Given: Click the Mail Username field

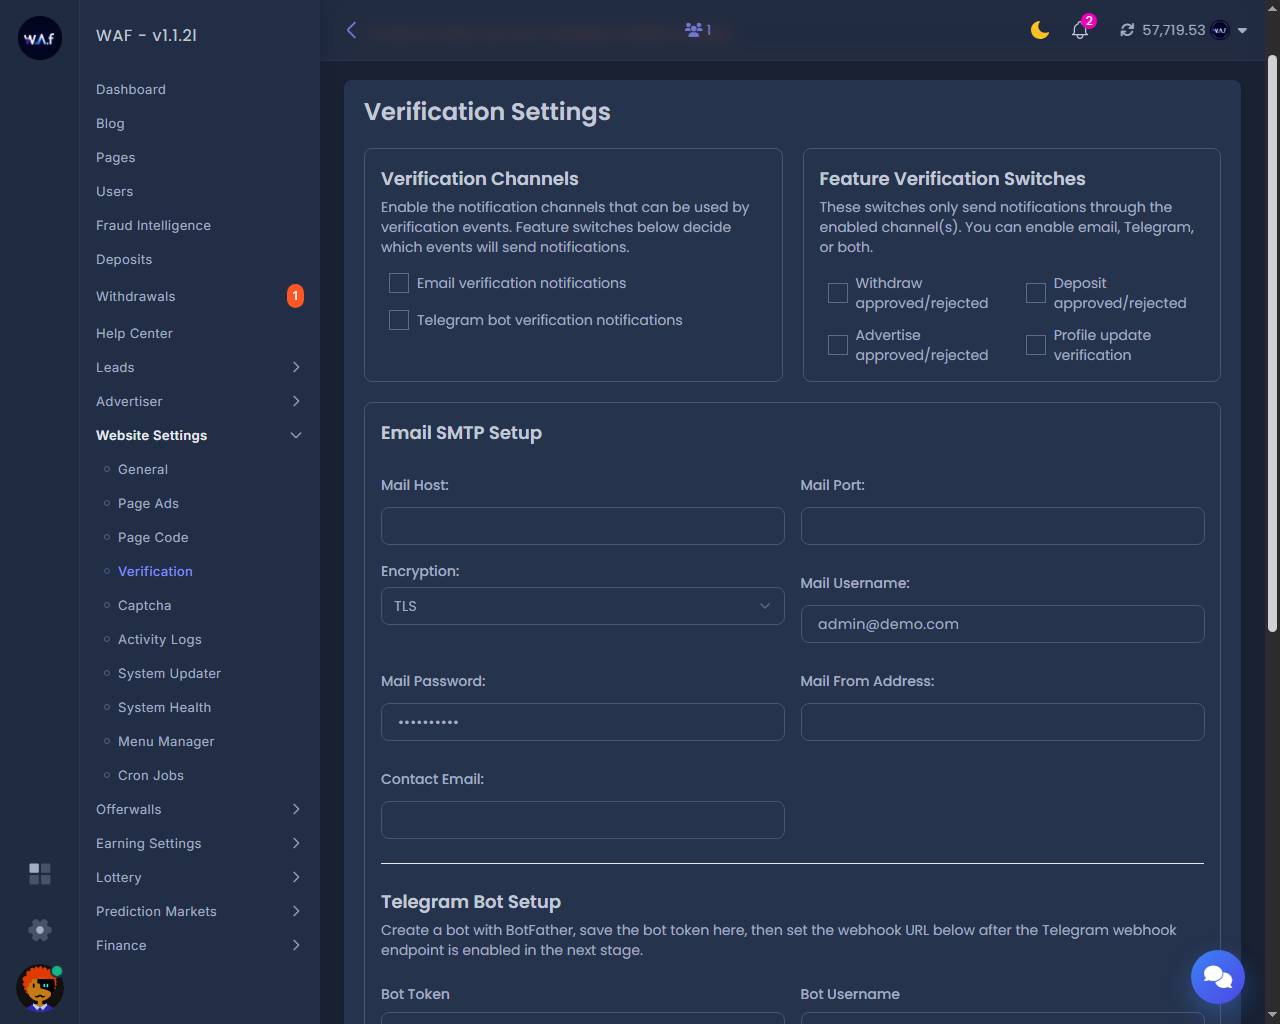Looking at the screenshot, I should 1002,624.
